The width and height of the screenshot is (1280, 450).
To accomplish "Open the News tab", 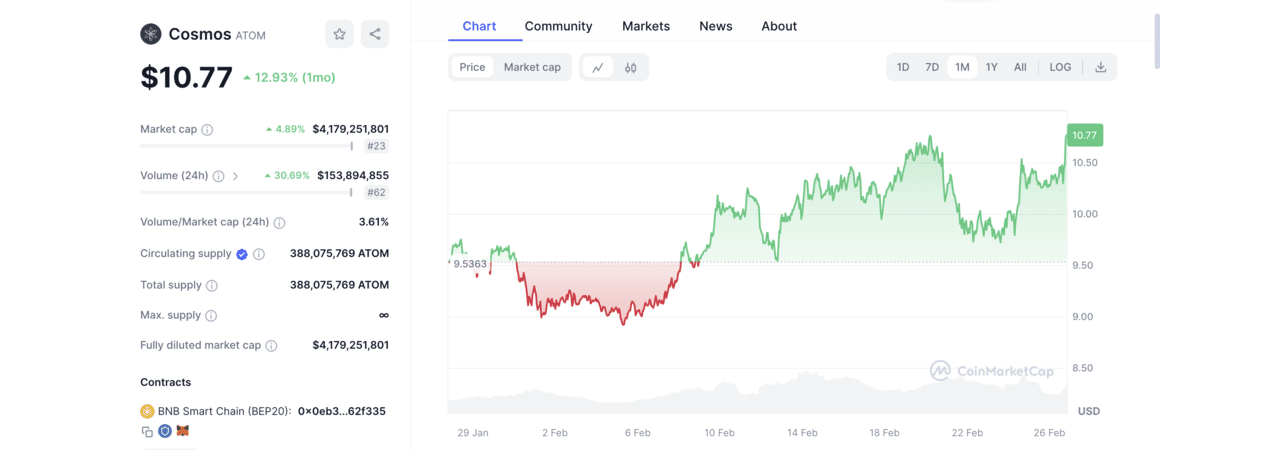I will tap(716, 26).
